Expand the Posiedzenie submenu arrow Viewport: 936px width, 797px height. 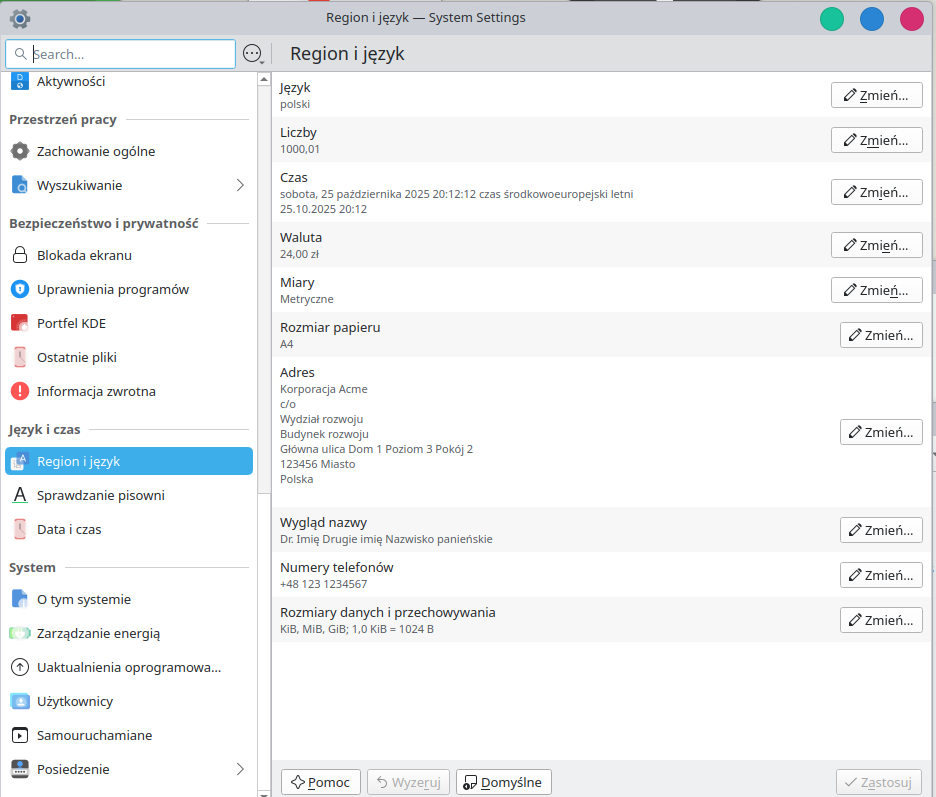pos(240,769)
